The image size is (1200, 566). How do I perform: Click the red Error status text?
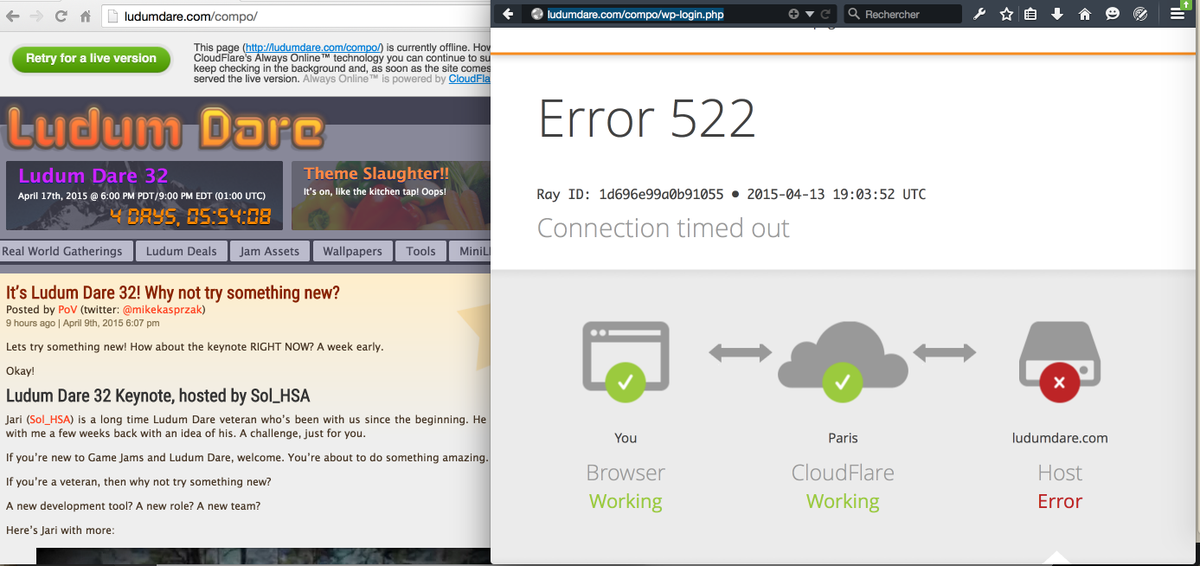click(1060, 501)
